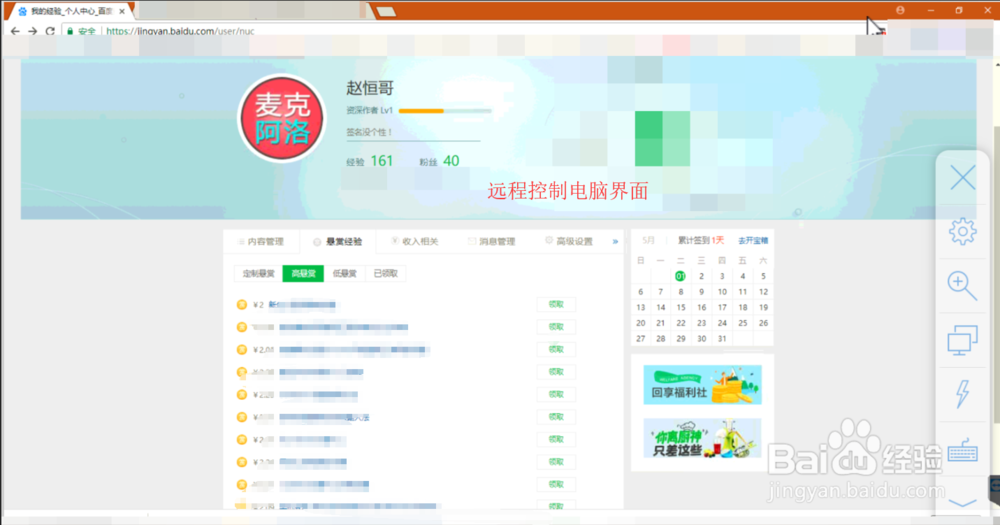The width and height of the screenshot is (1000, 525).
Task: Click the 累计签到1天 sign-in text
Action: [701, 240]
